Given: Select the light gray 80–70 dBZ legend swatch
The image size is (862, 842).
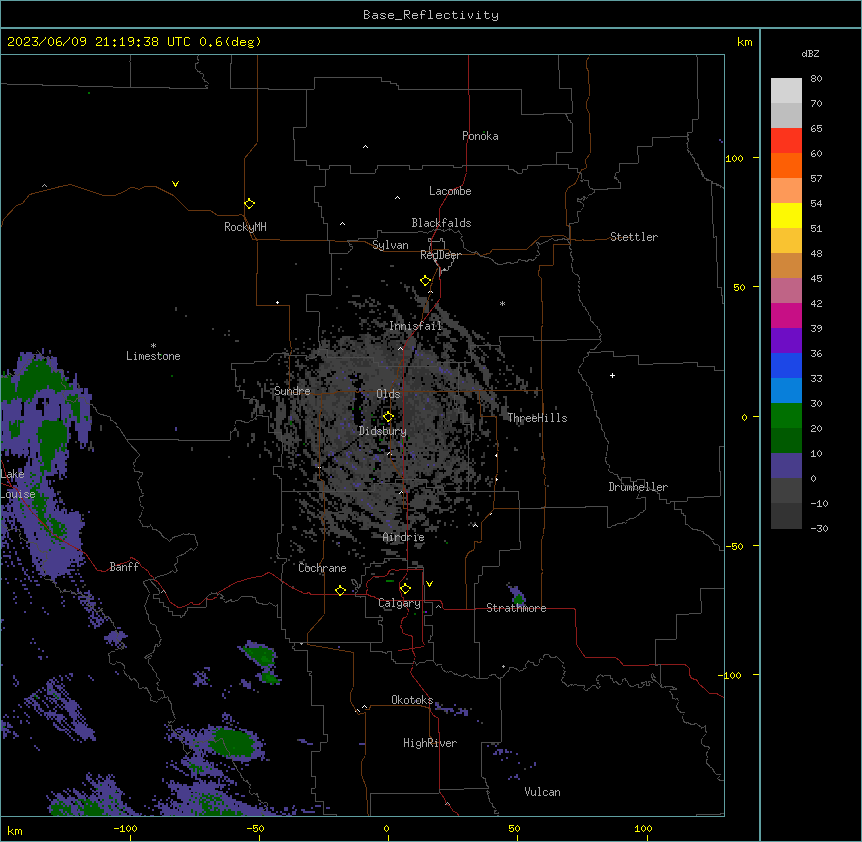Looking at the screenshot, I should 786,90.
